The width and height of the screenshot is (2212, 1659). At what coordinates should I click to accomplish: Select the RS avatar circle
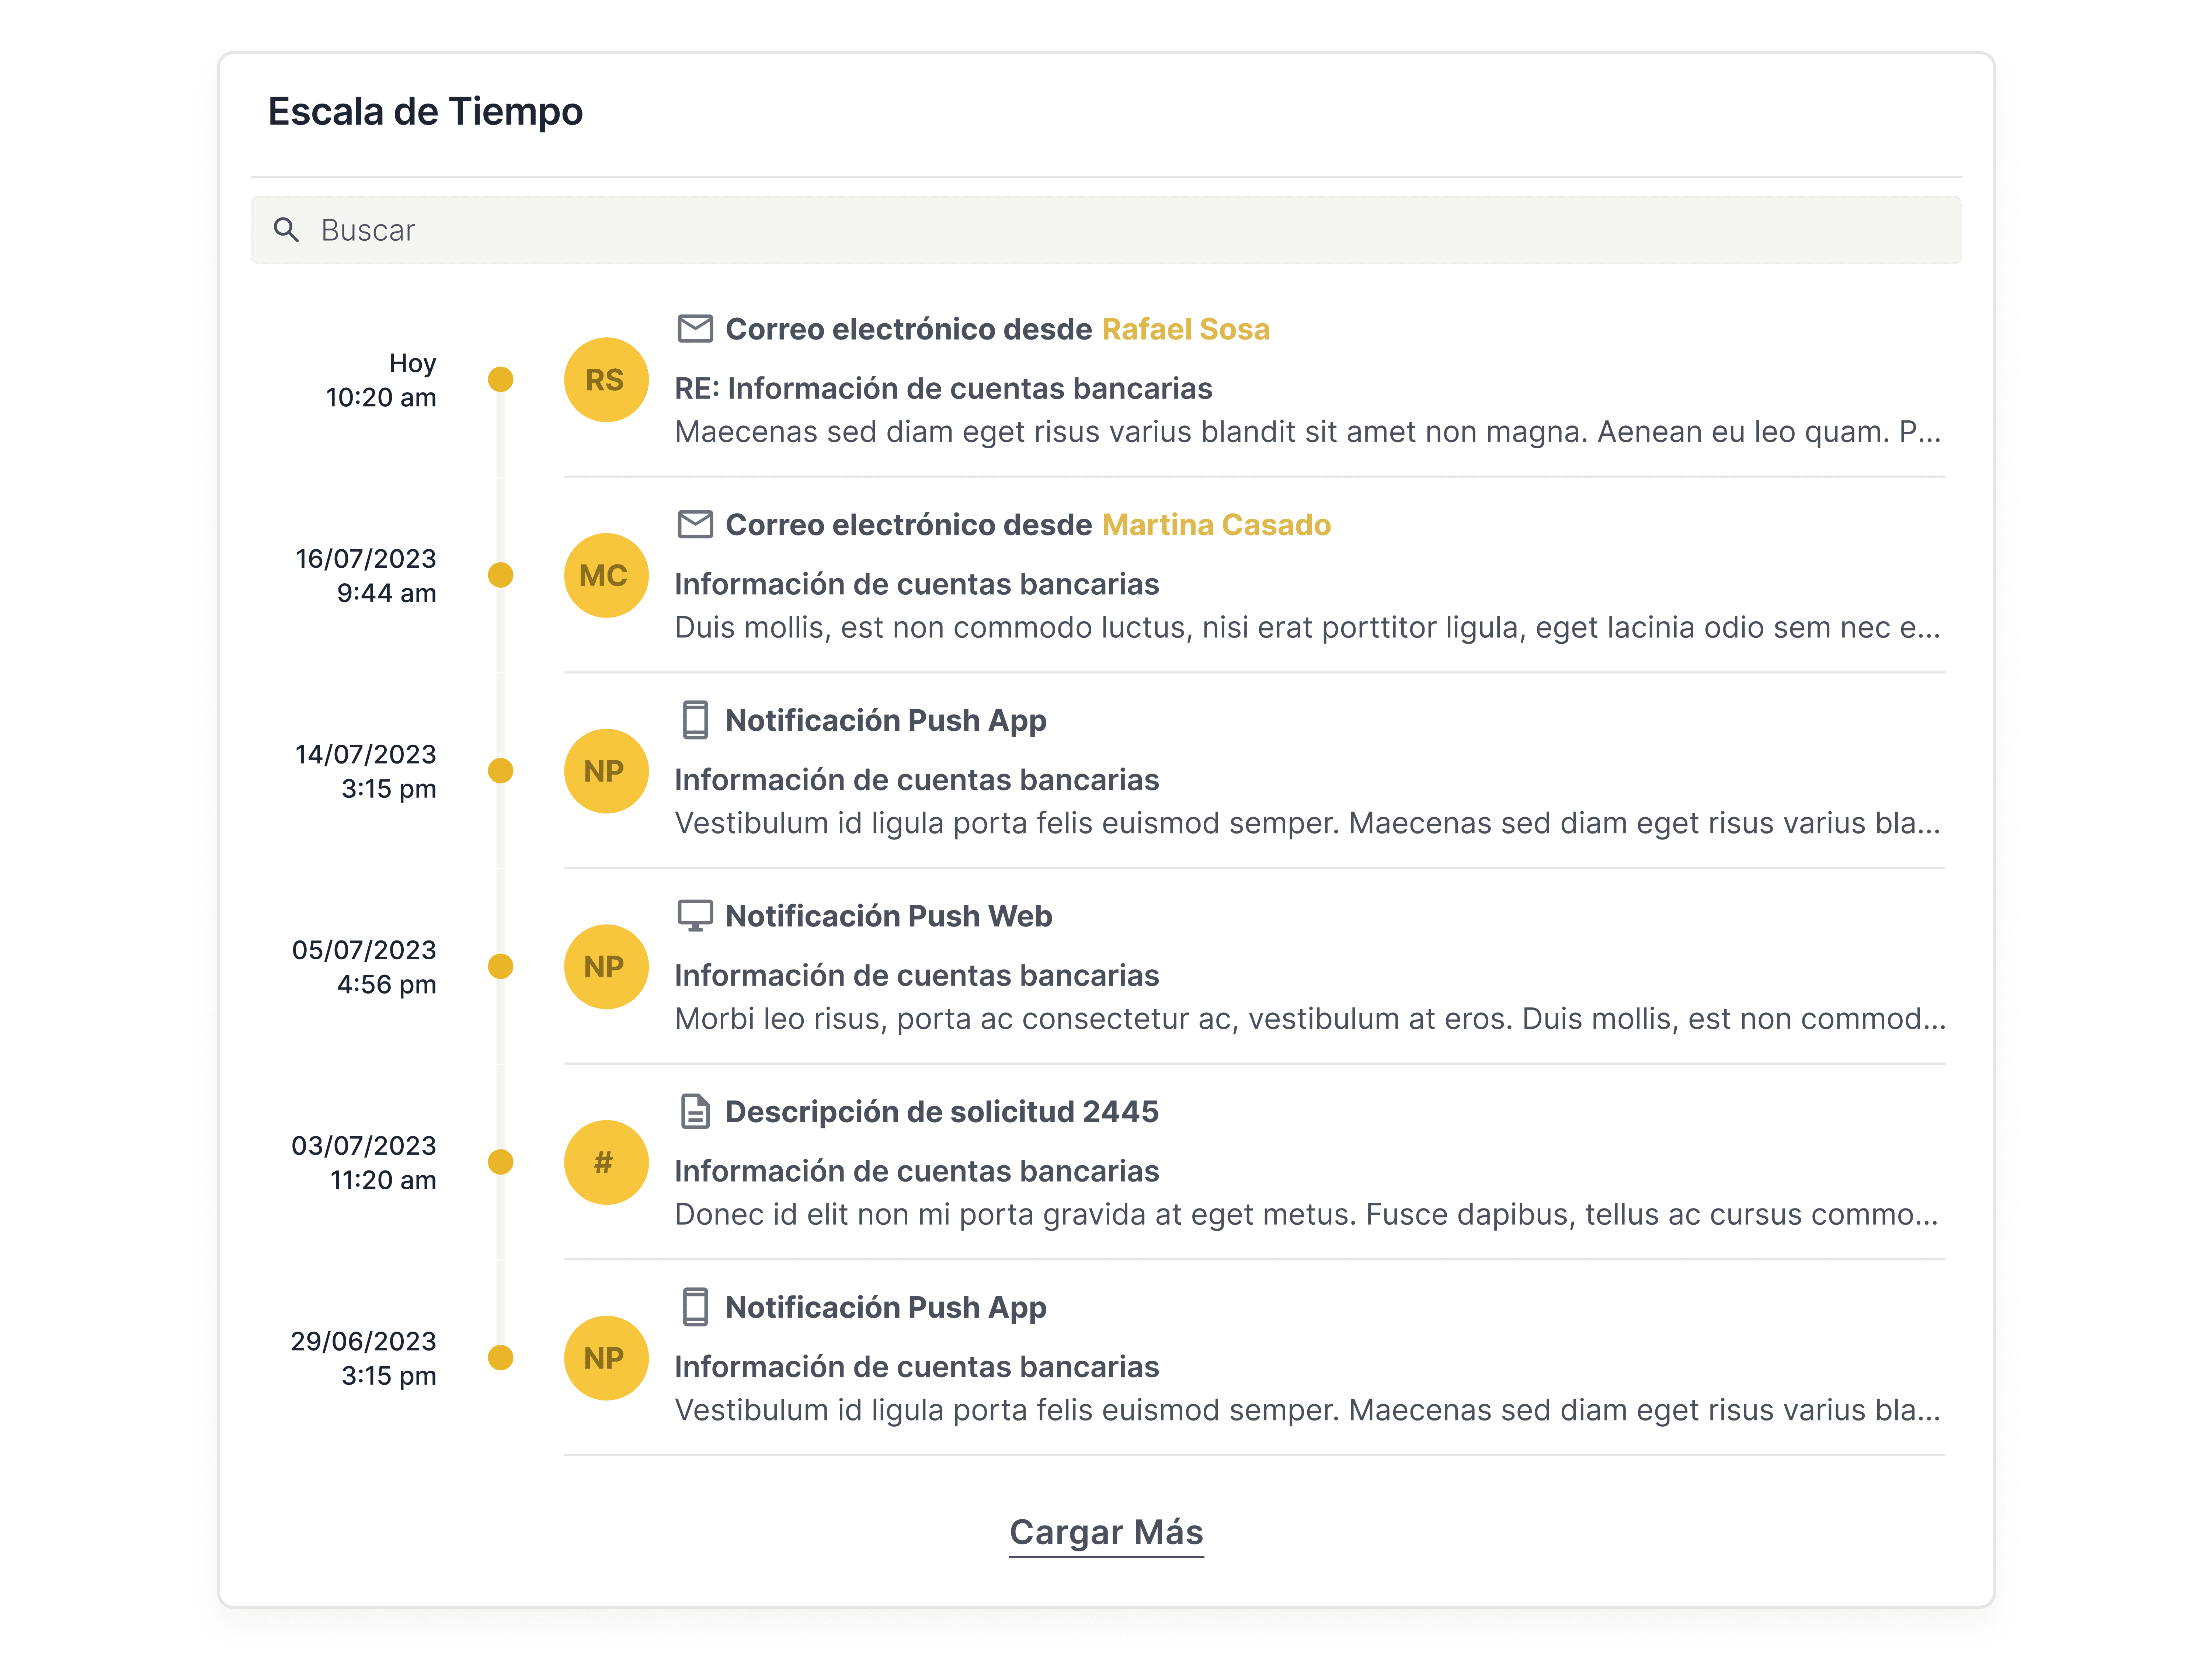click(606, 380)
